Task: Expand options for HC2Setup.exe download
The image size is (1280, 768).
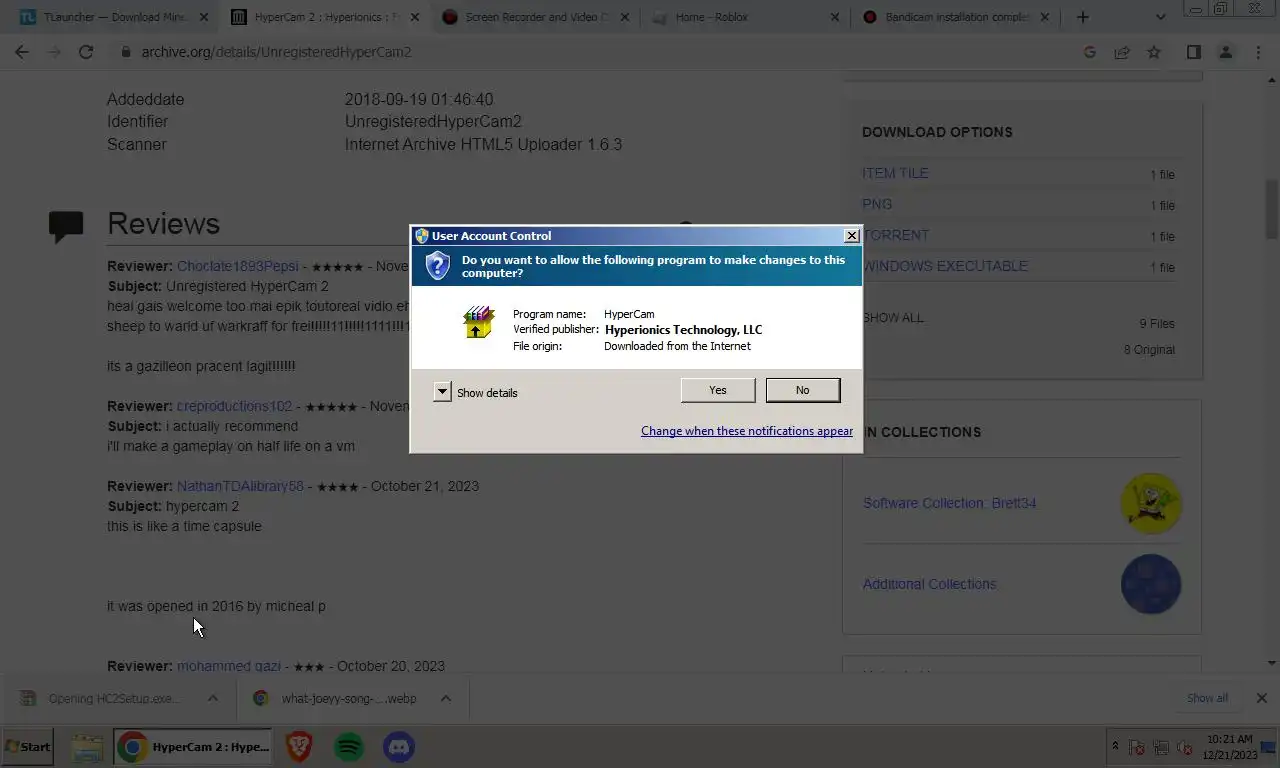Action: [212, 698]
